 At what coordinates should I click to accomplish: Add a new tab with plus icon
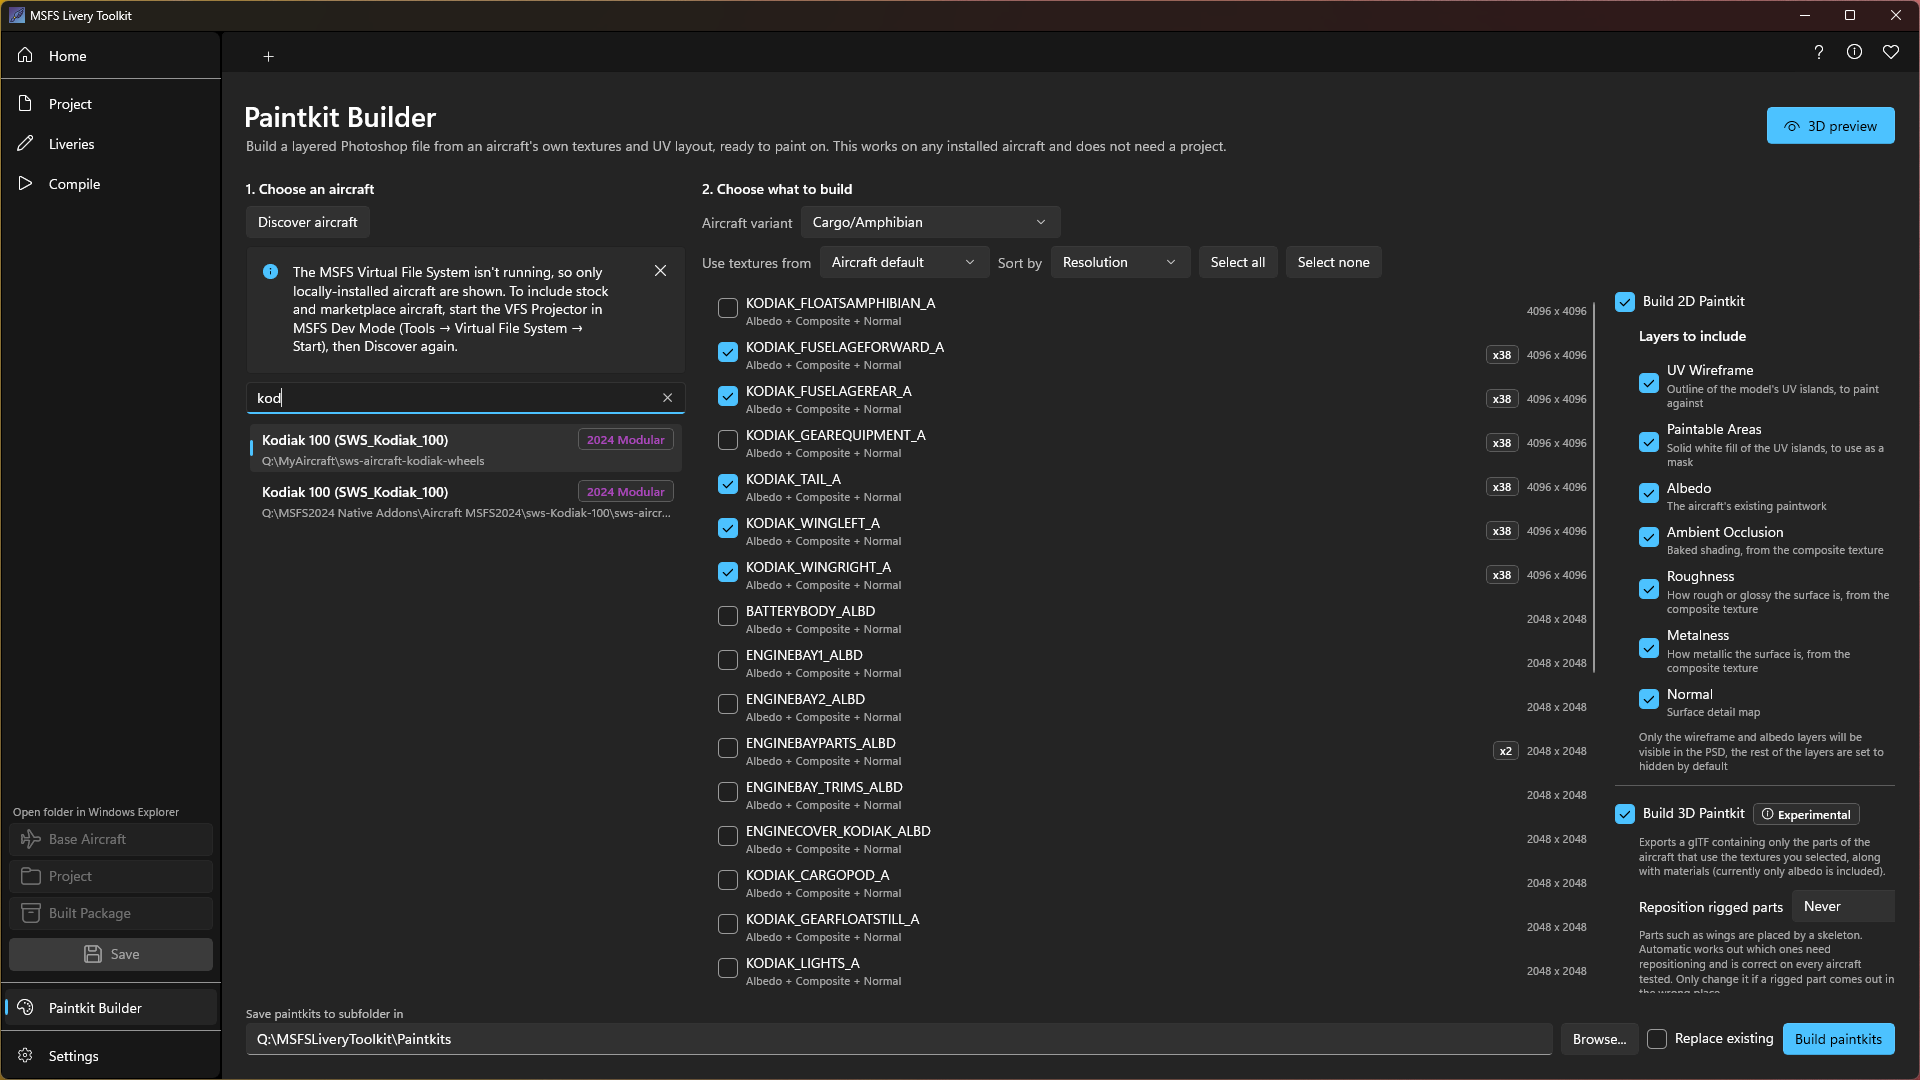pyautogui.click(x=268, y=57)
